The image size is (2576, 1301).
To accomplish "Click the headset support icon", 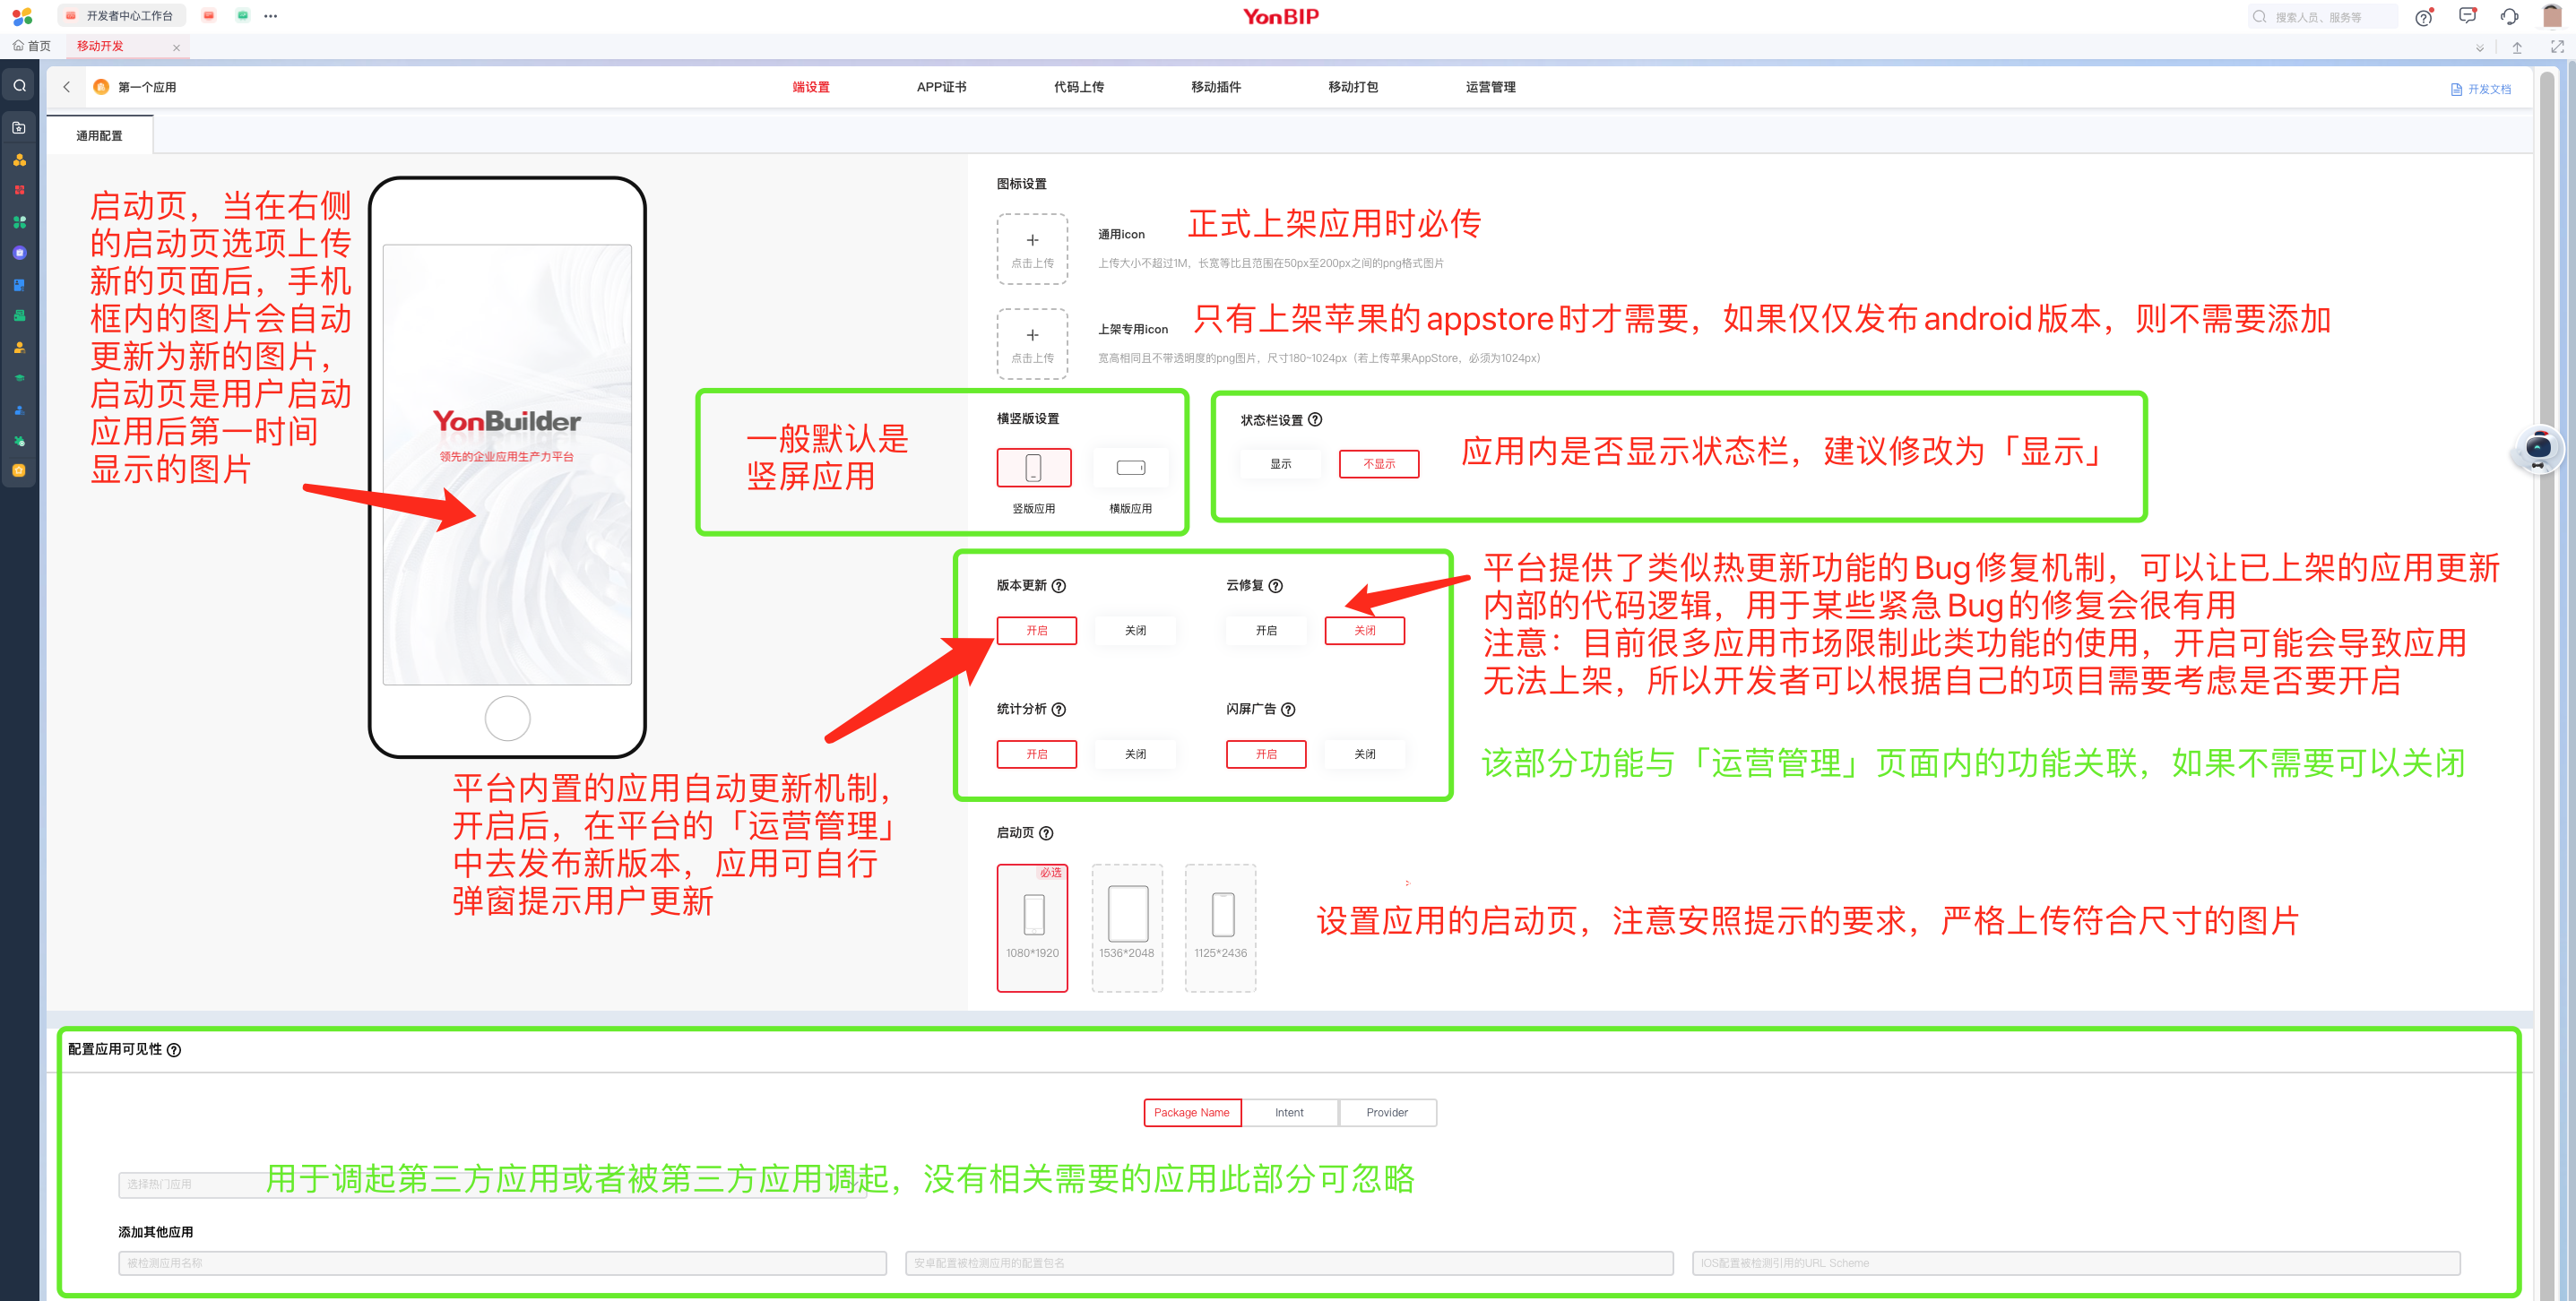I will pos(2509,17).
